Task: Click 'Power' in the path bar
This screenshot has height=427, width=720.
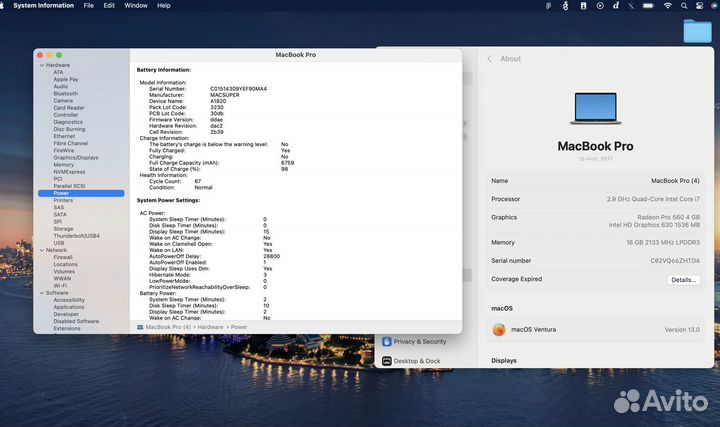Action: (x=239, y=327)
